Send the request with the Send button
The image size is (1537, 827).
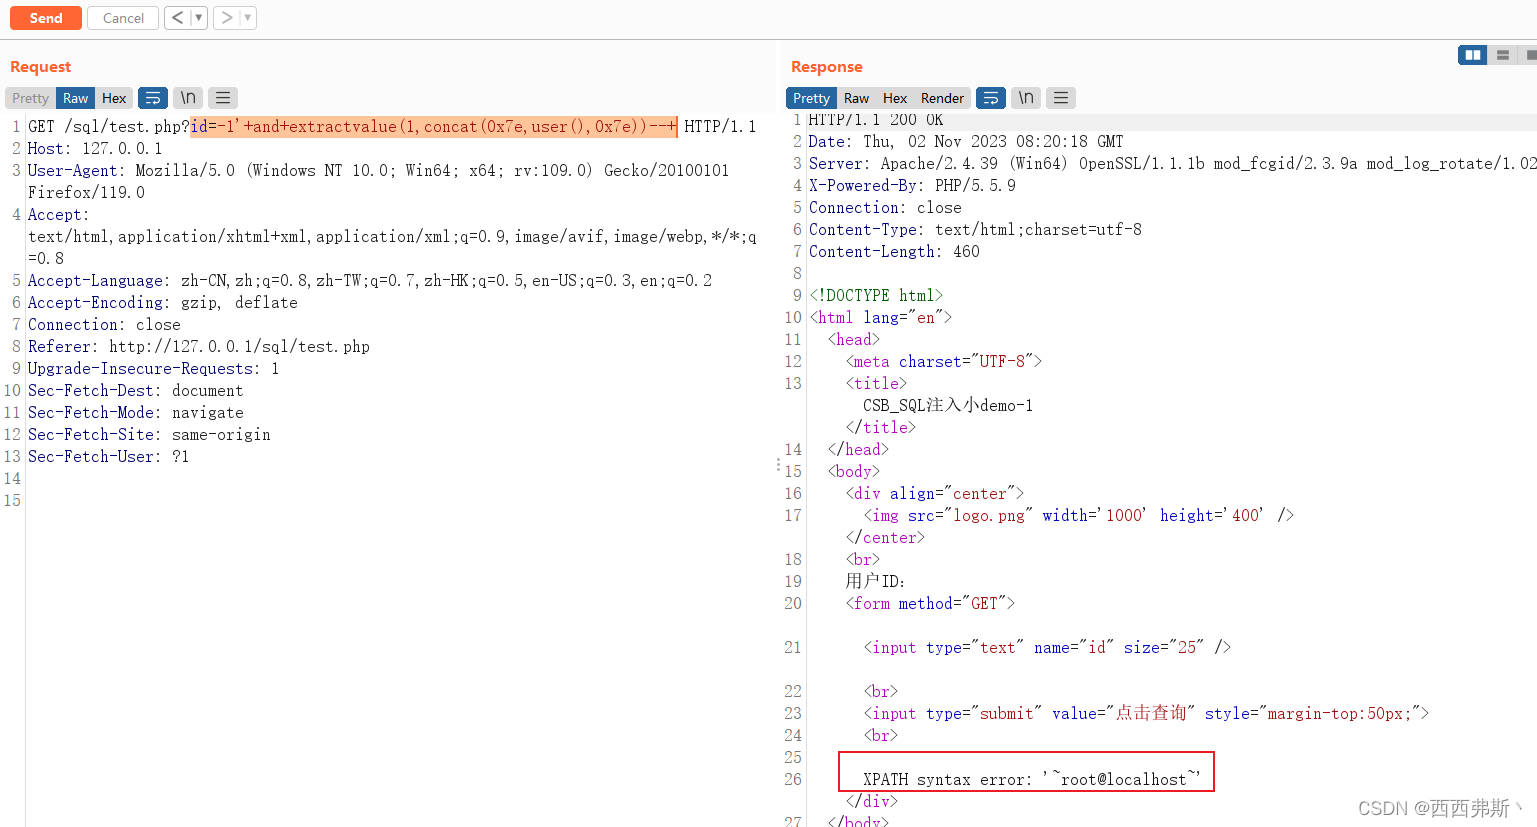[x=46, y=18]
